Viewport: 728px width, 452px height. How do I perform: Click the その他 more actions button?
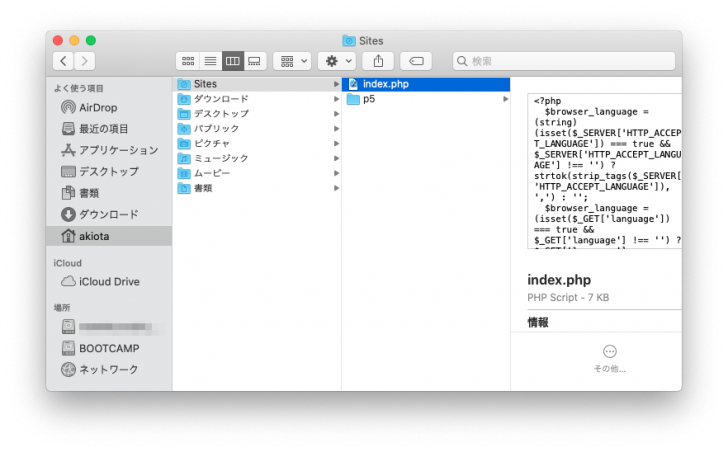coord(609,357)
